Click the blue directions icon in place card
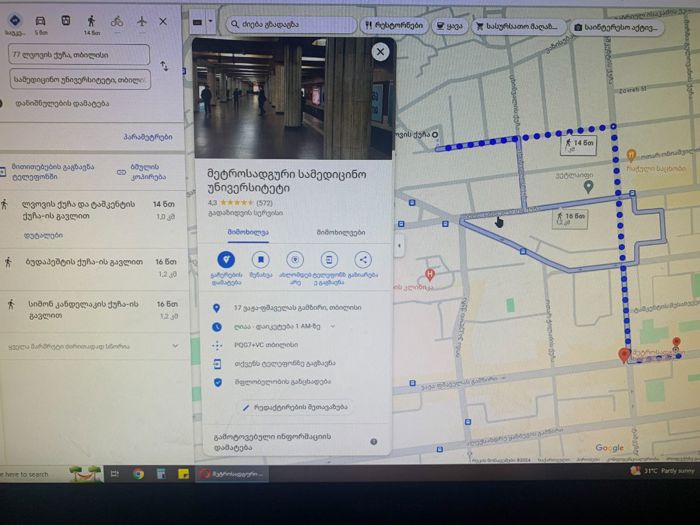The width and height of the screenshot is (700, 525). 226,260
